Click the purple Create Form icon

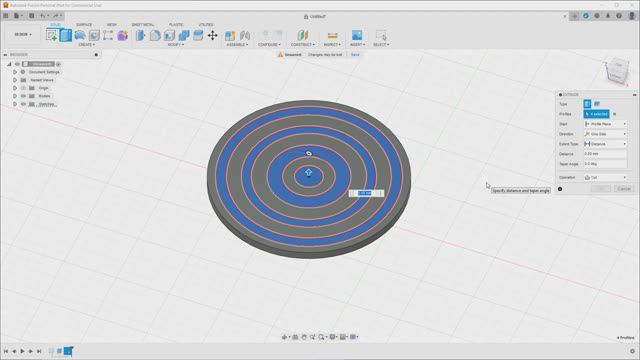pyautogui.click(x=122, y=36)
